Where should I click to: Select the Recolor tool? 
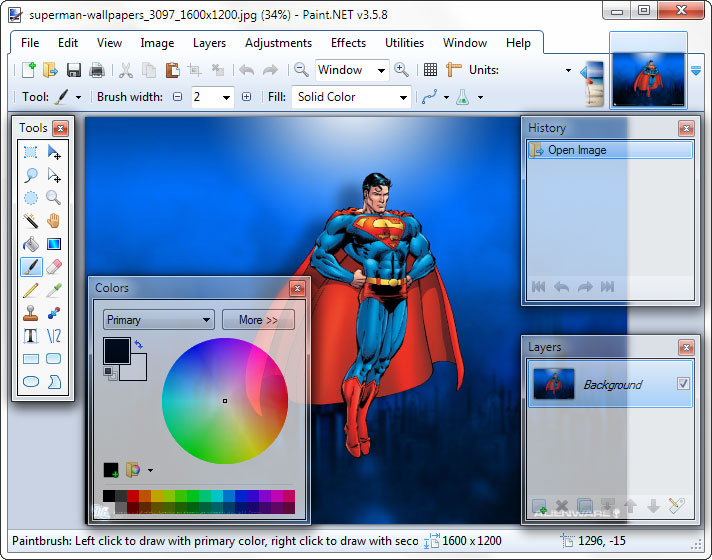[x=54, y=313]
